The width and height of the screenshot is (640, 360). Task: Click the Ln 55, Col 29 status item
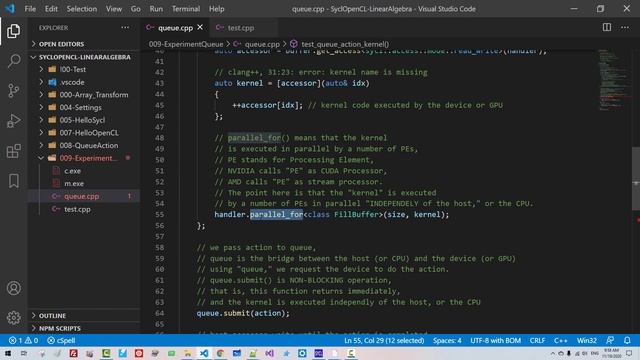click(x=384, y=340)
